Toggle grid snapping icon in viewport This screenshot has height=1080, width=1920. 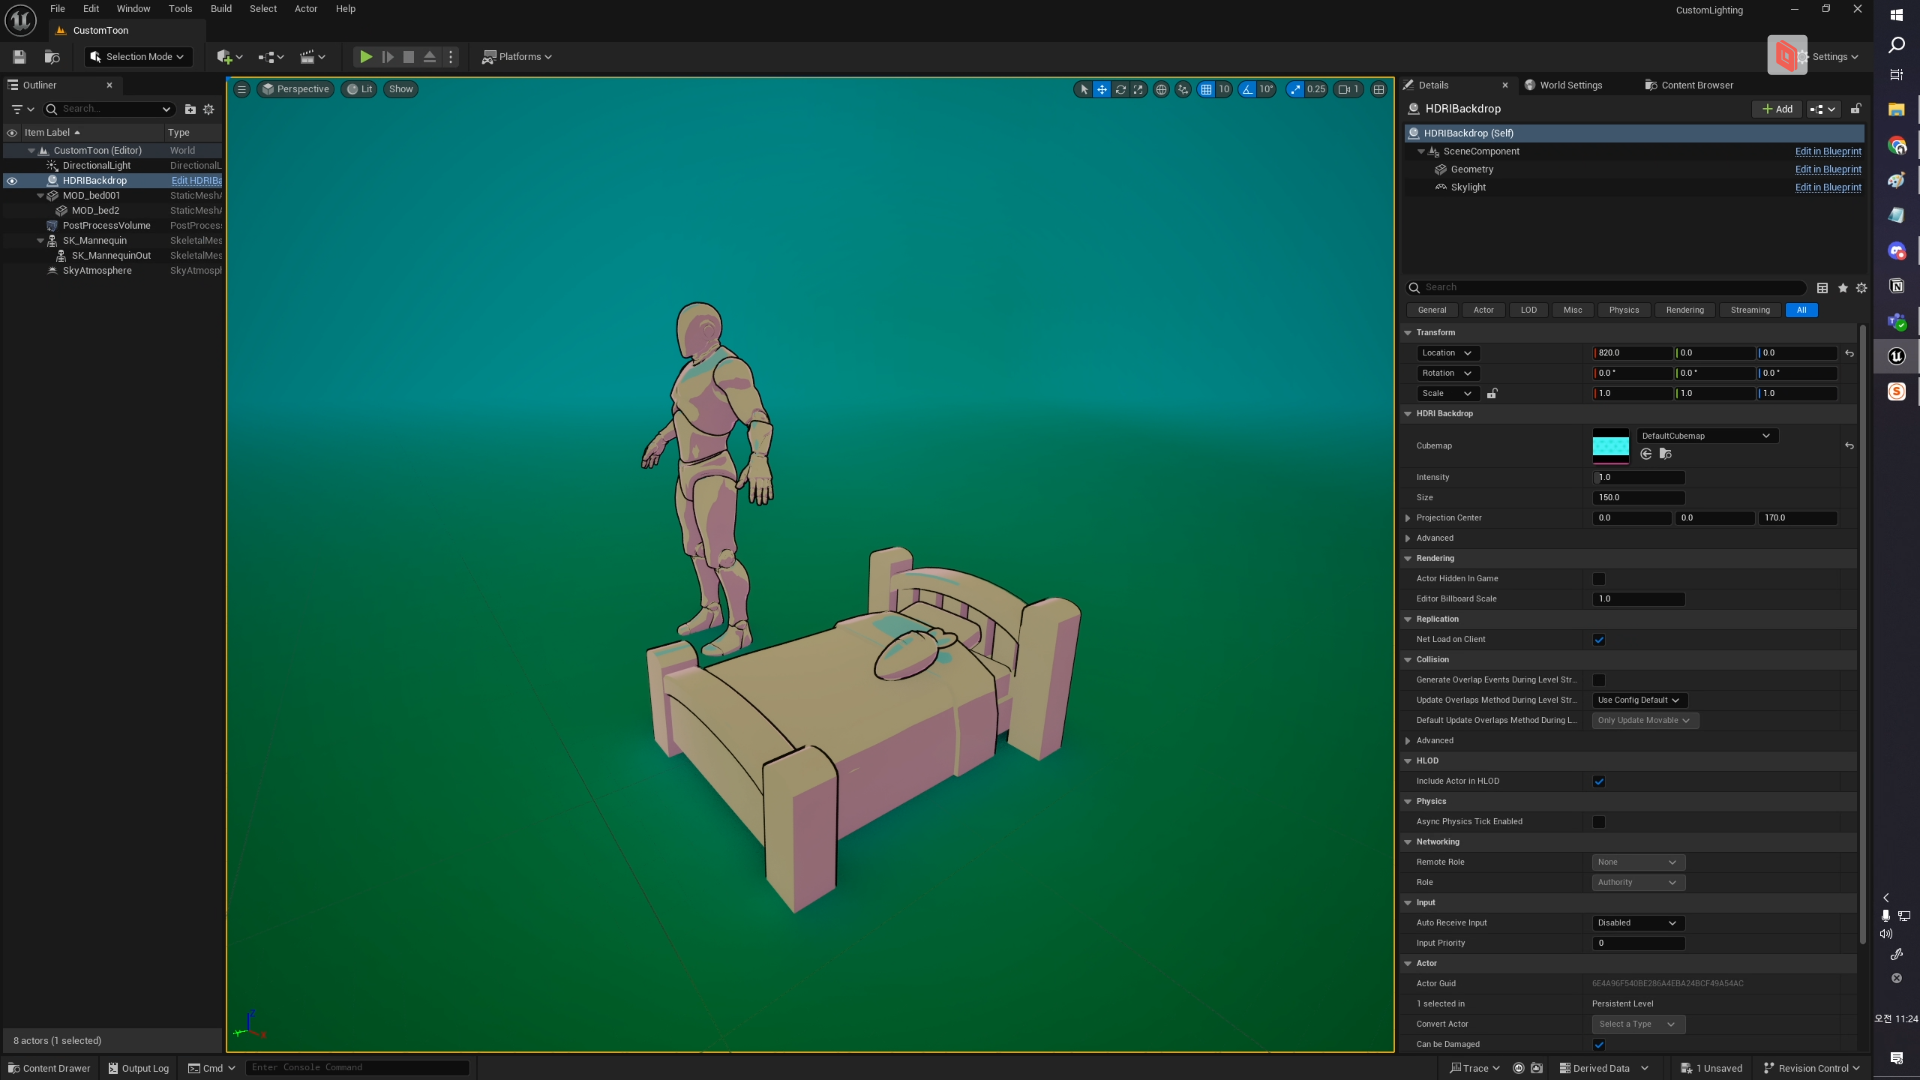1206,90
